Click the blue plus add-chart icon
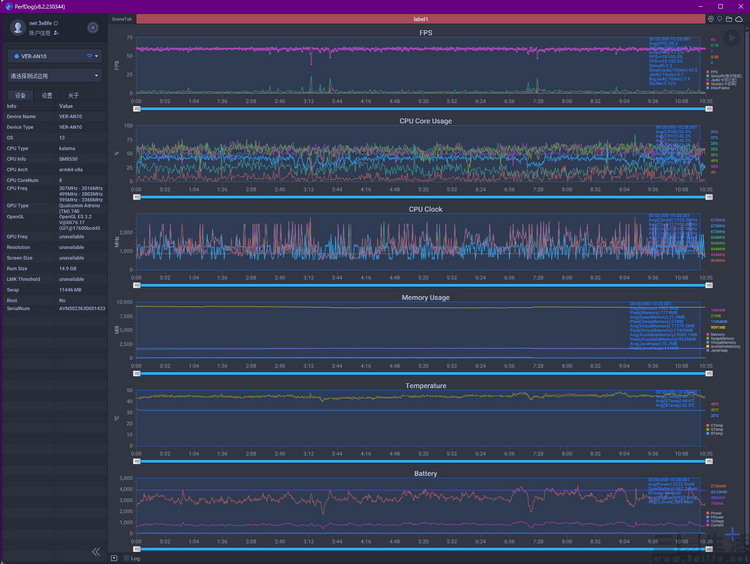The height and width of the screenshot is (564, 750). click(x=732, y=533)
